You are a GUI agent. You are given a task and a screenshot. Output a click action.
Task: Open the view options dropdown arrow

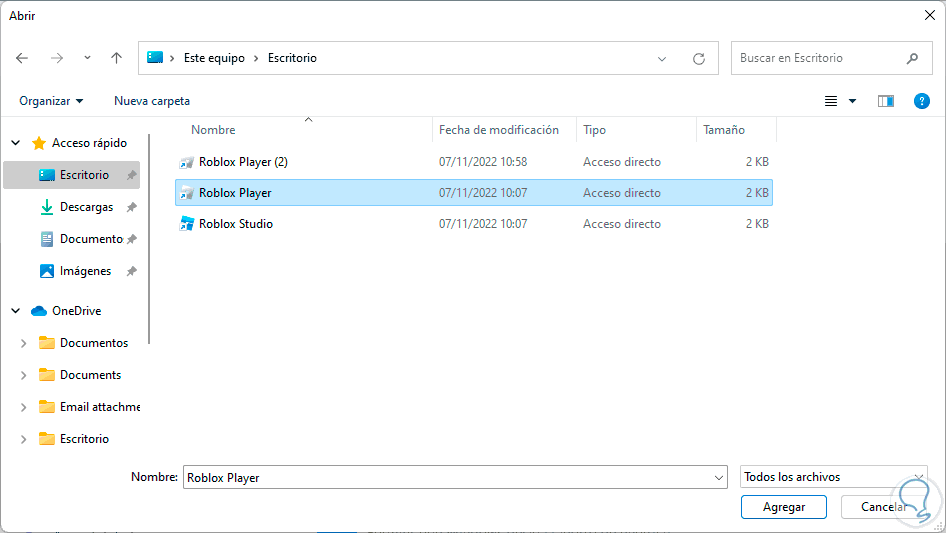pos(852,101)
